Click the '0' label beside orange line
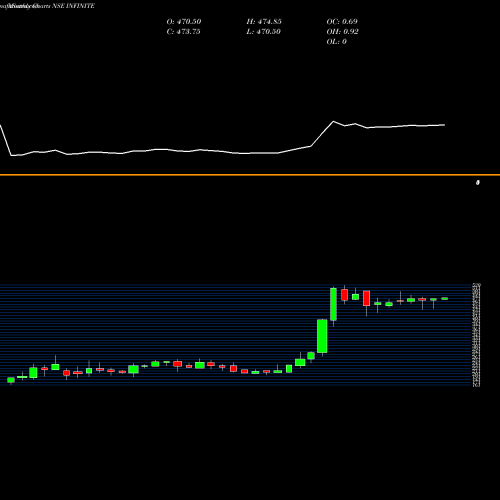Image resolution: width=500 pixels, height=500 pixels. (x=478, y=183)
